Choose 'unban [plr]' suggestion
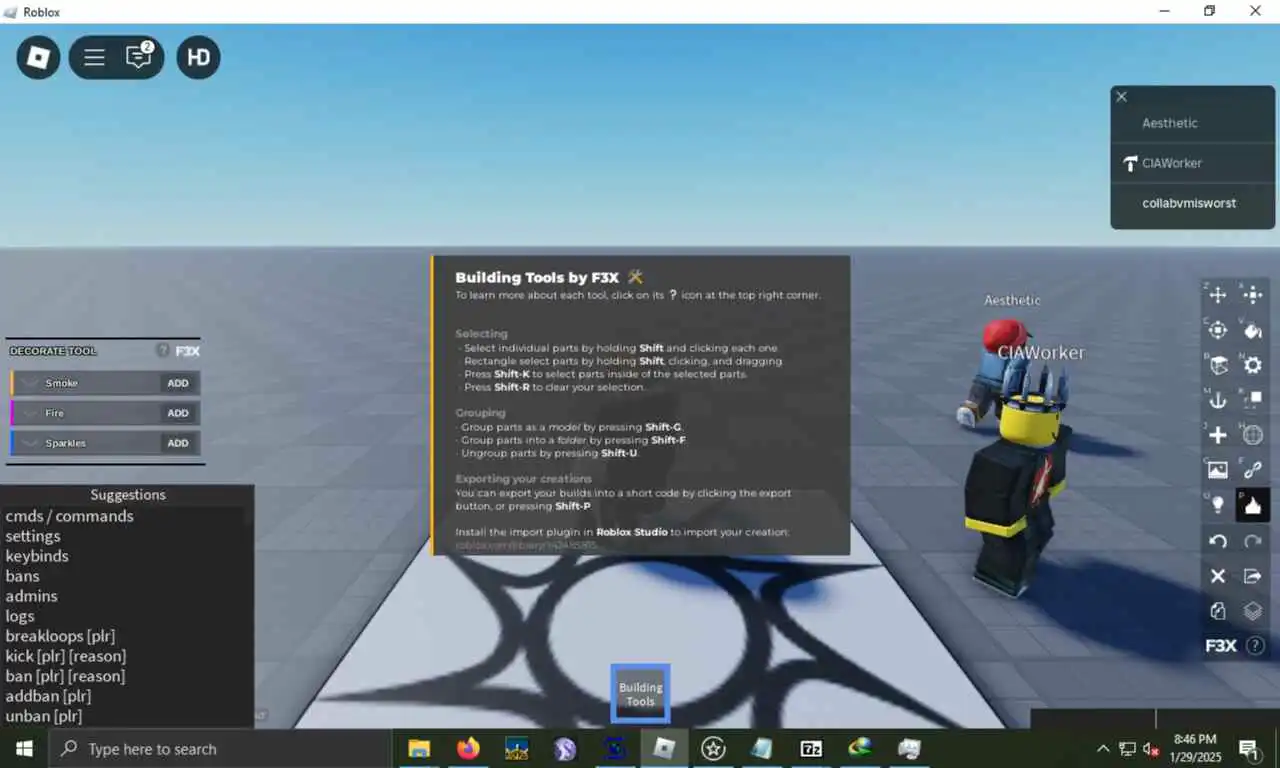This screenshot has width=1280, height=768. [x=43, y=716]
